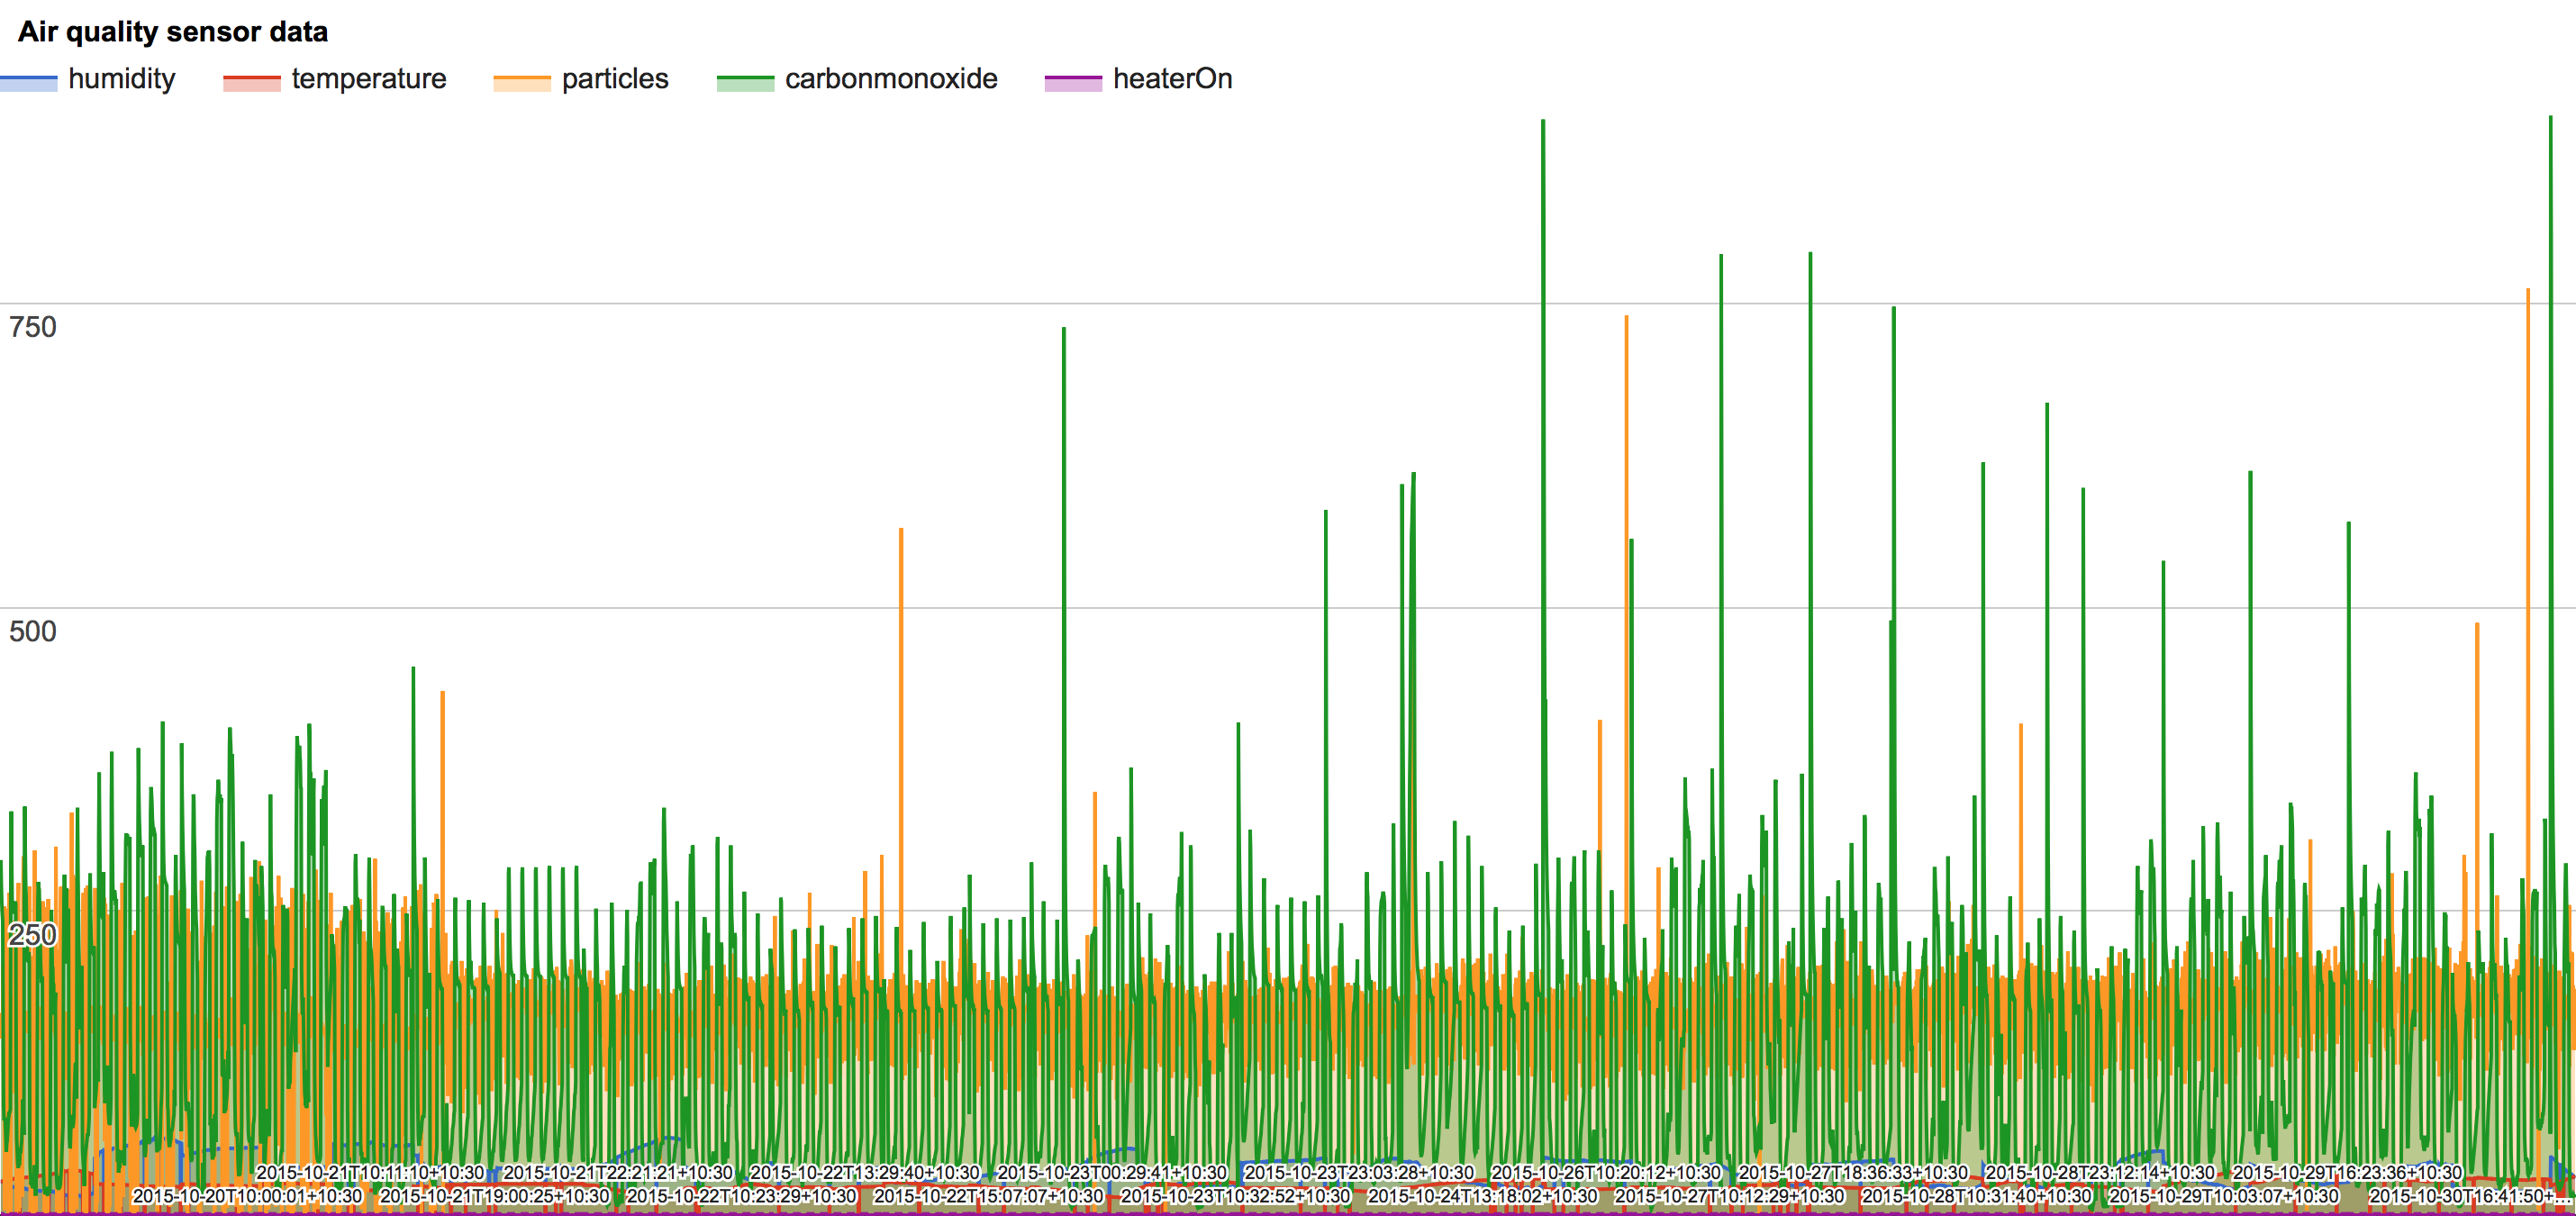The image size is (2576, 1216).
Task: Click the 250 y-axis label
Action: click(33, 935)
